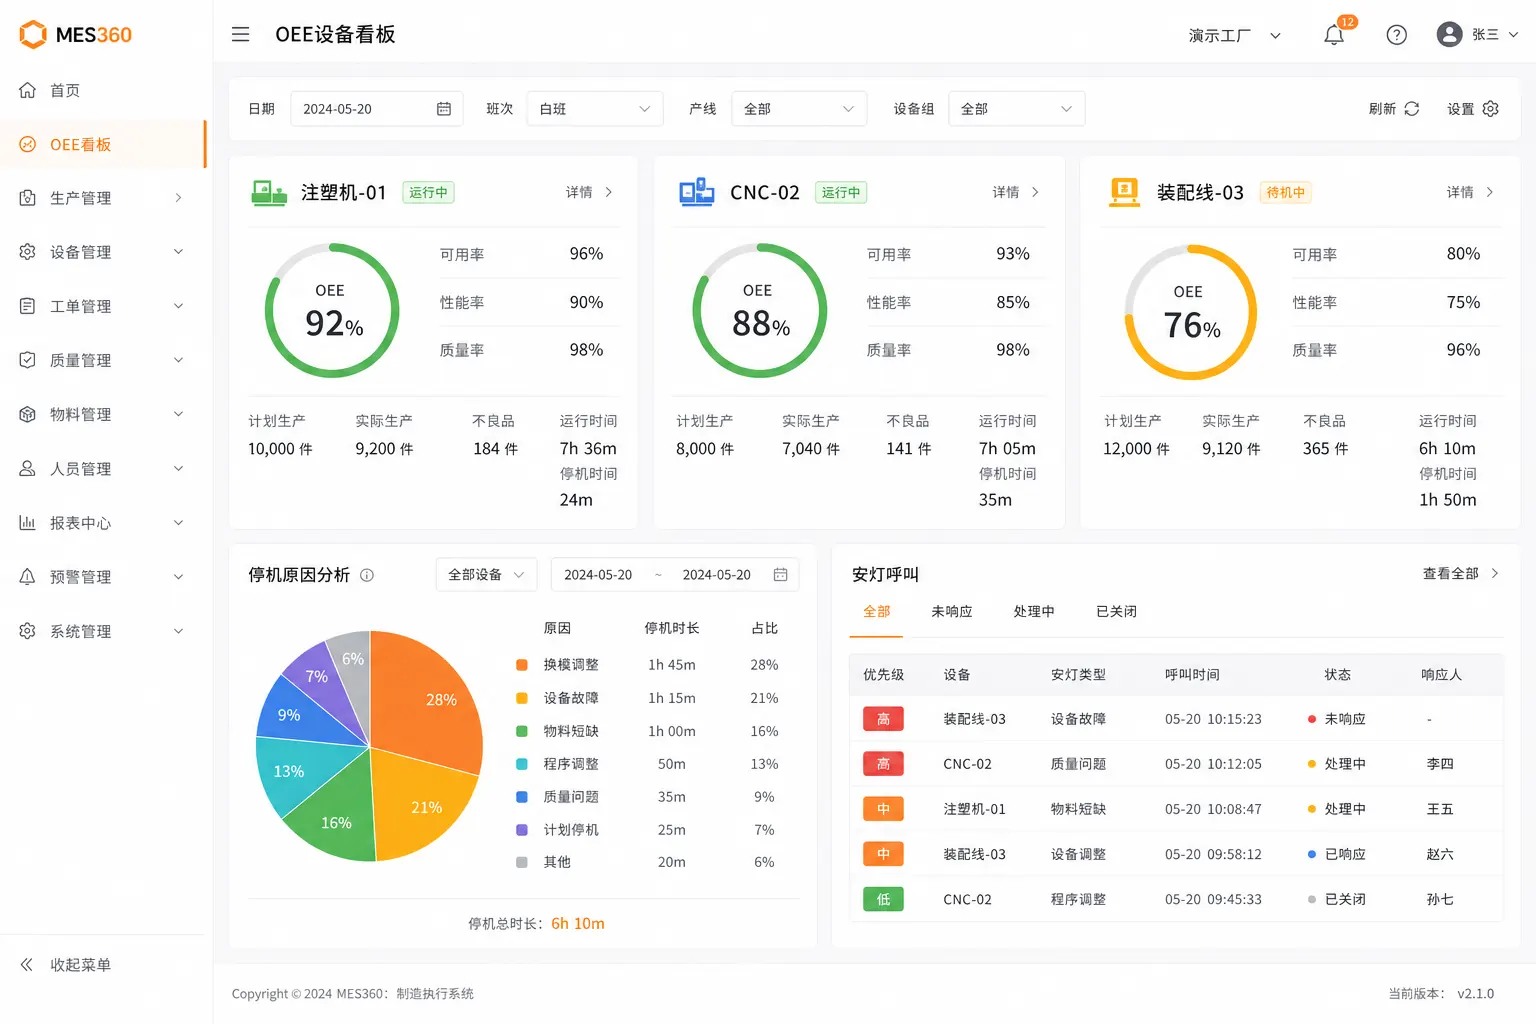Click the refresh icon beside 刷新

click(1412, 109)
